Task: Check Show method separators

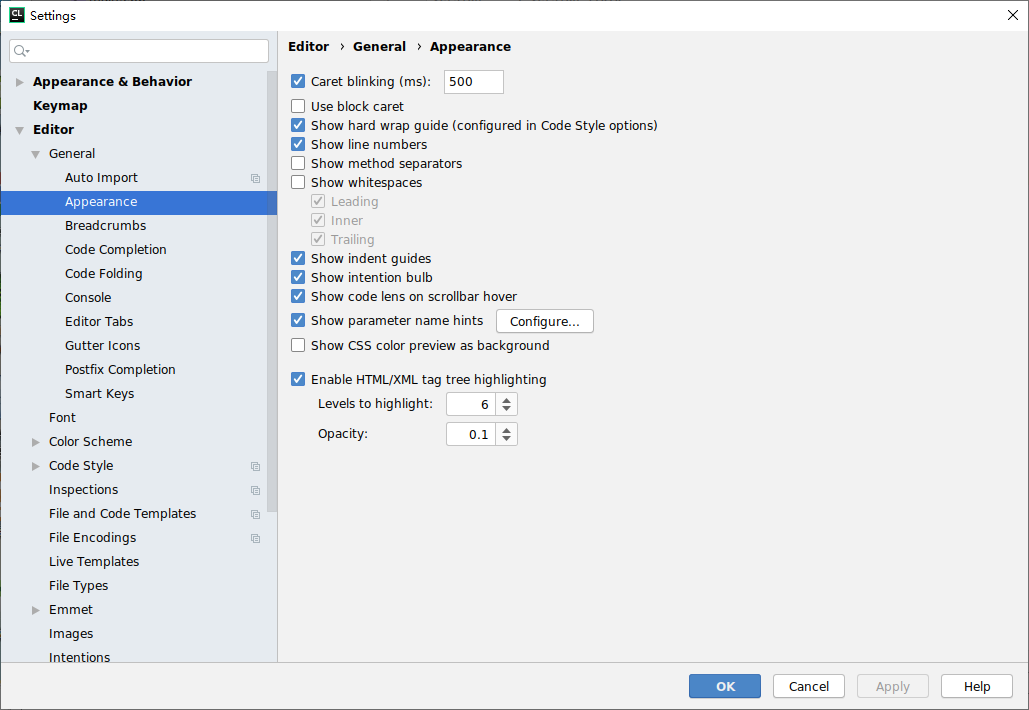Action: [x=297, y=163]
